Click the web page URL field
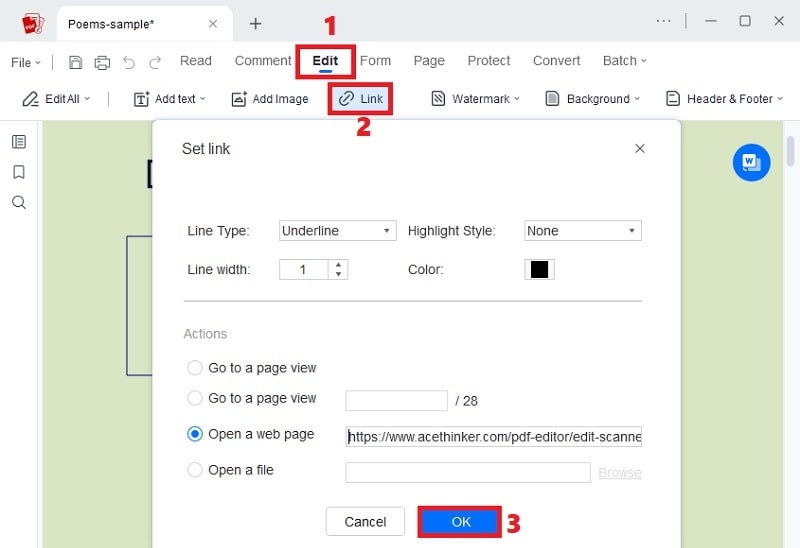Screen dimensions: 800x548 click(x=493, y=437)
